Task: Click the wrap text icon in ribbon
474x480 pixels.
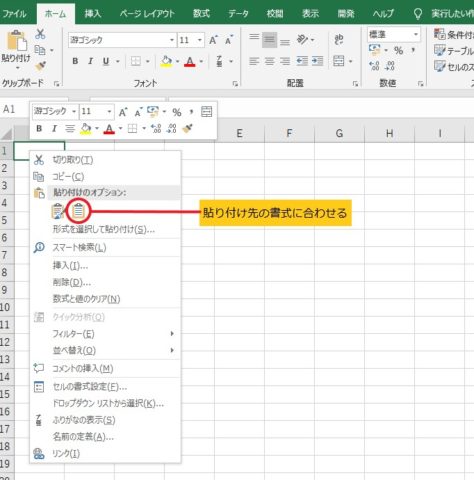Action: click(x=339, y=39)
